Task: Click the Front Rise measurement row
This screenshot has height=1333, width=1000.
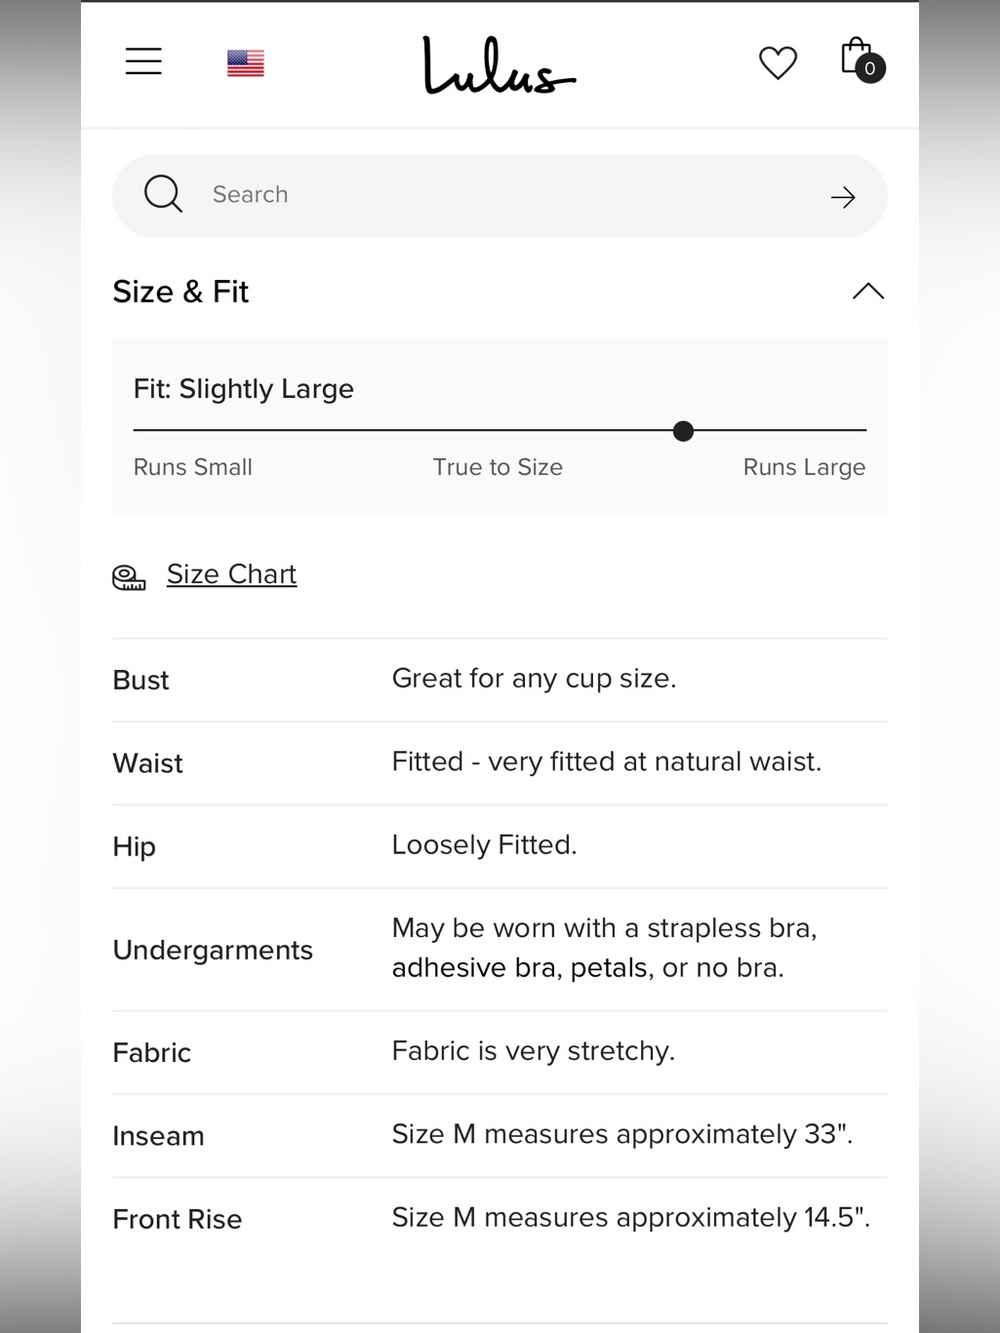Action: (500, 1218)
